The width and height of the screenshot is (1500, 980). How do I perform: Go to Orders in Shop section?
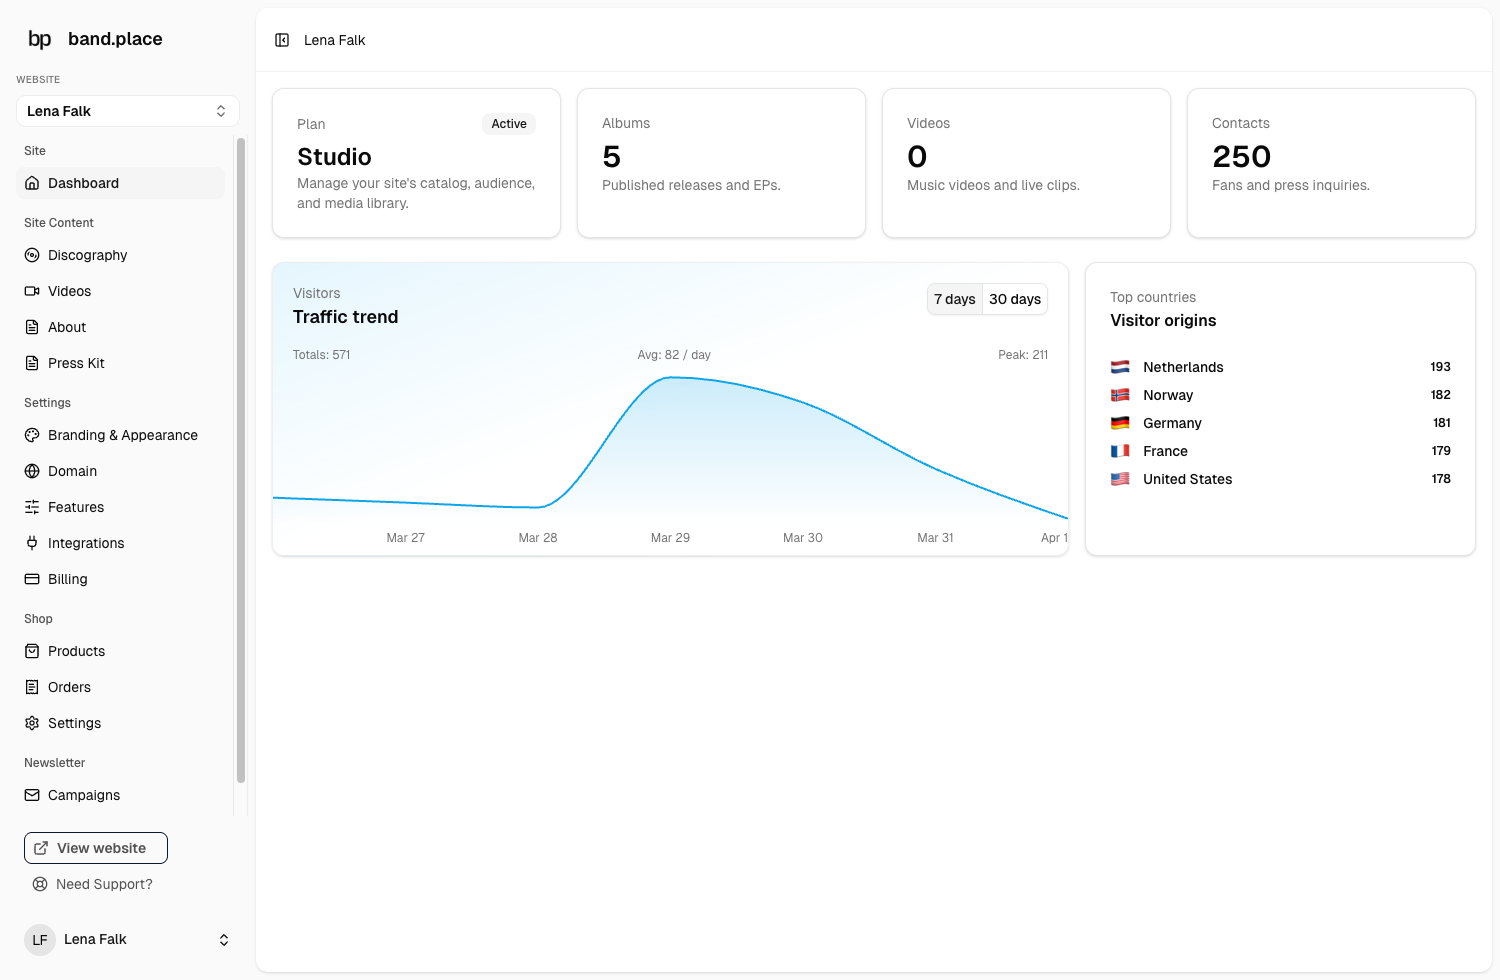[69, 687]
